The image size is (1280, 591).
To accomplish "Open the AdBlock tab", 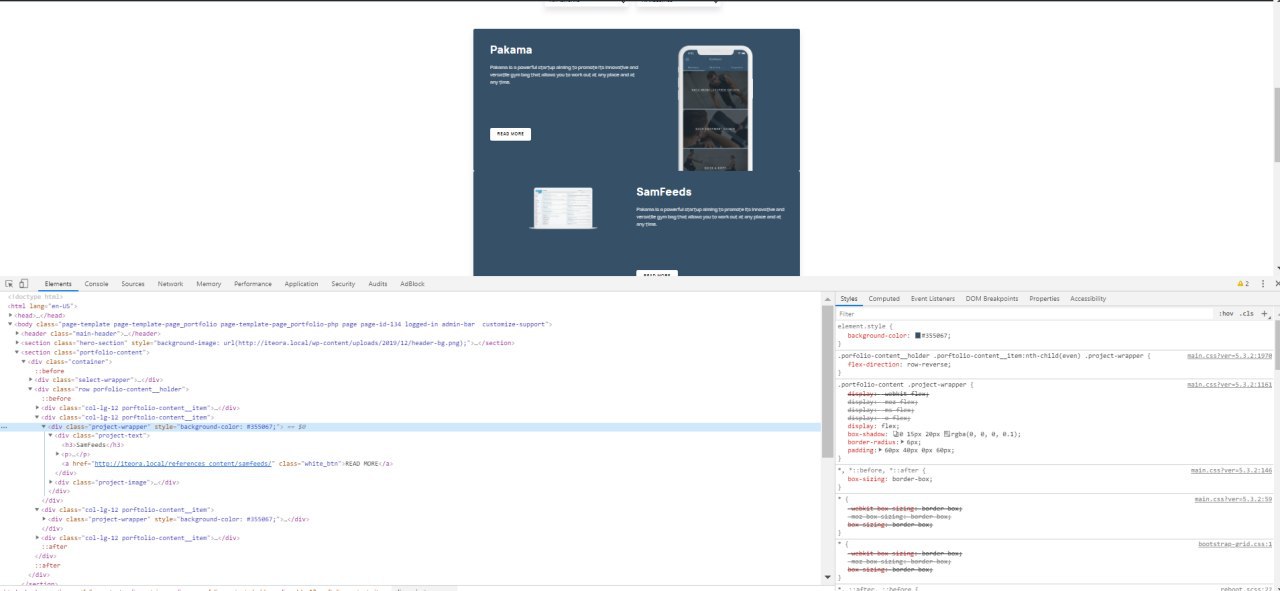I will click(x=412, y=284).
